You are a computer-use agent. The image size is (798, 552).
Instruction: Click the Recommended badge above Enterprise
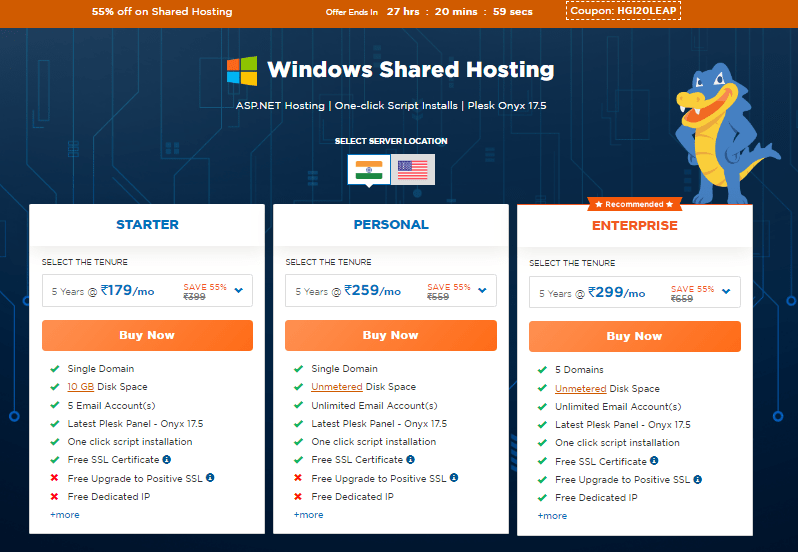click(635, 204)
